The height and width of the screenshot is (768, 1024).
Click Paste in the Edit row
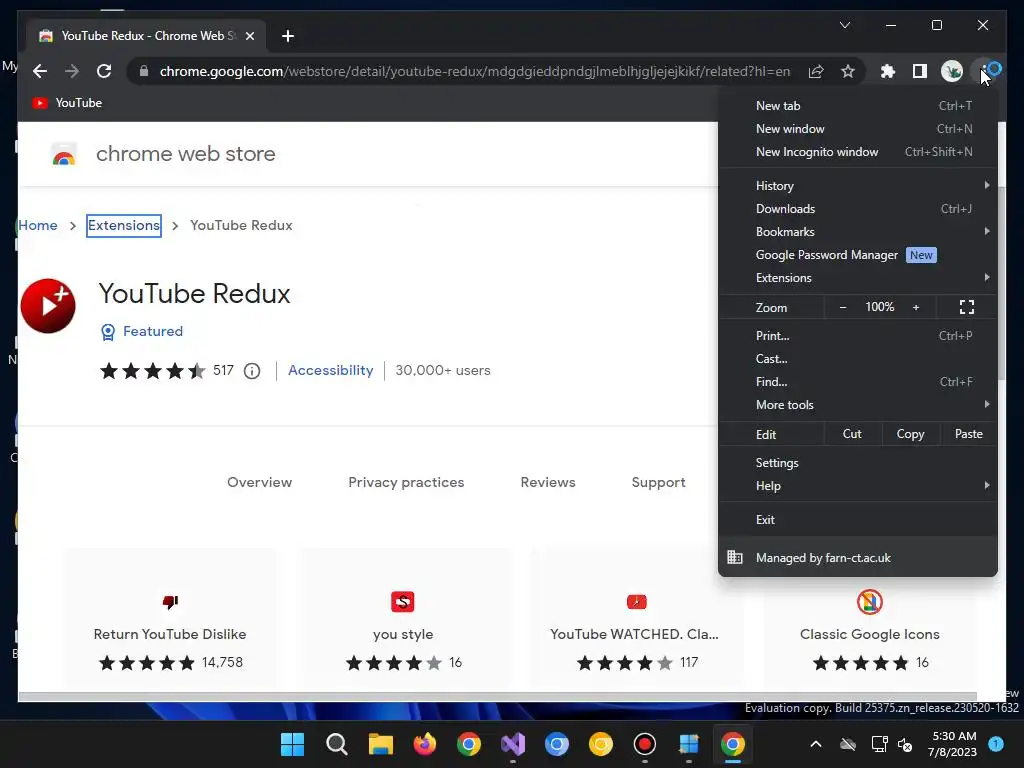(968, 434)
